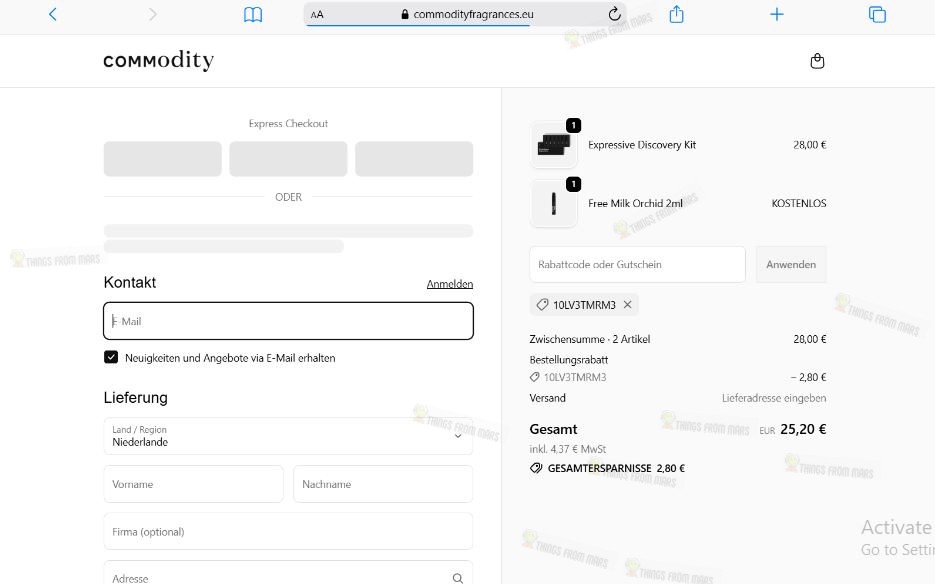Click the Zwischensumme · 2 Artikel label

coord(589,339)
